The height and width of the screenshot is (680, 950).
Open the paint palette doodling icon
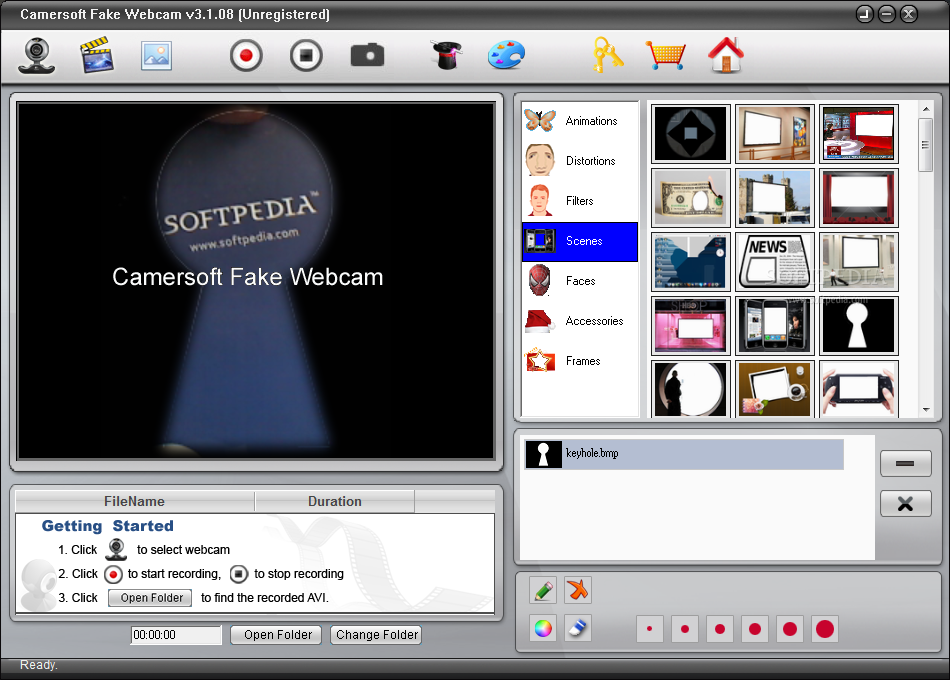click(x=507, y=55)
